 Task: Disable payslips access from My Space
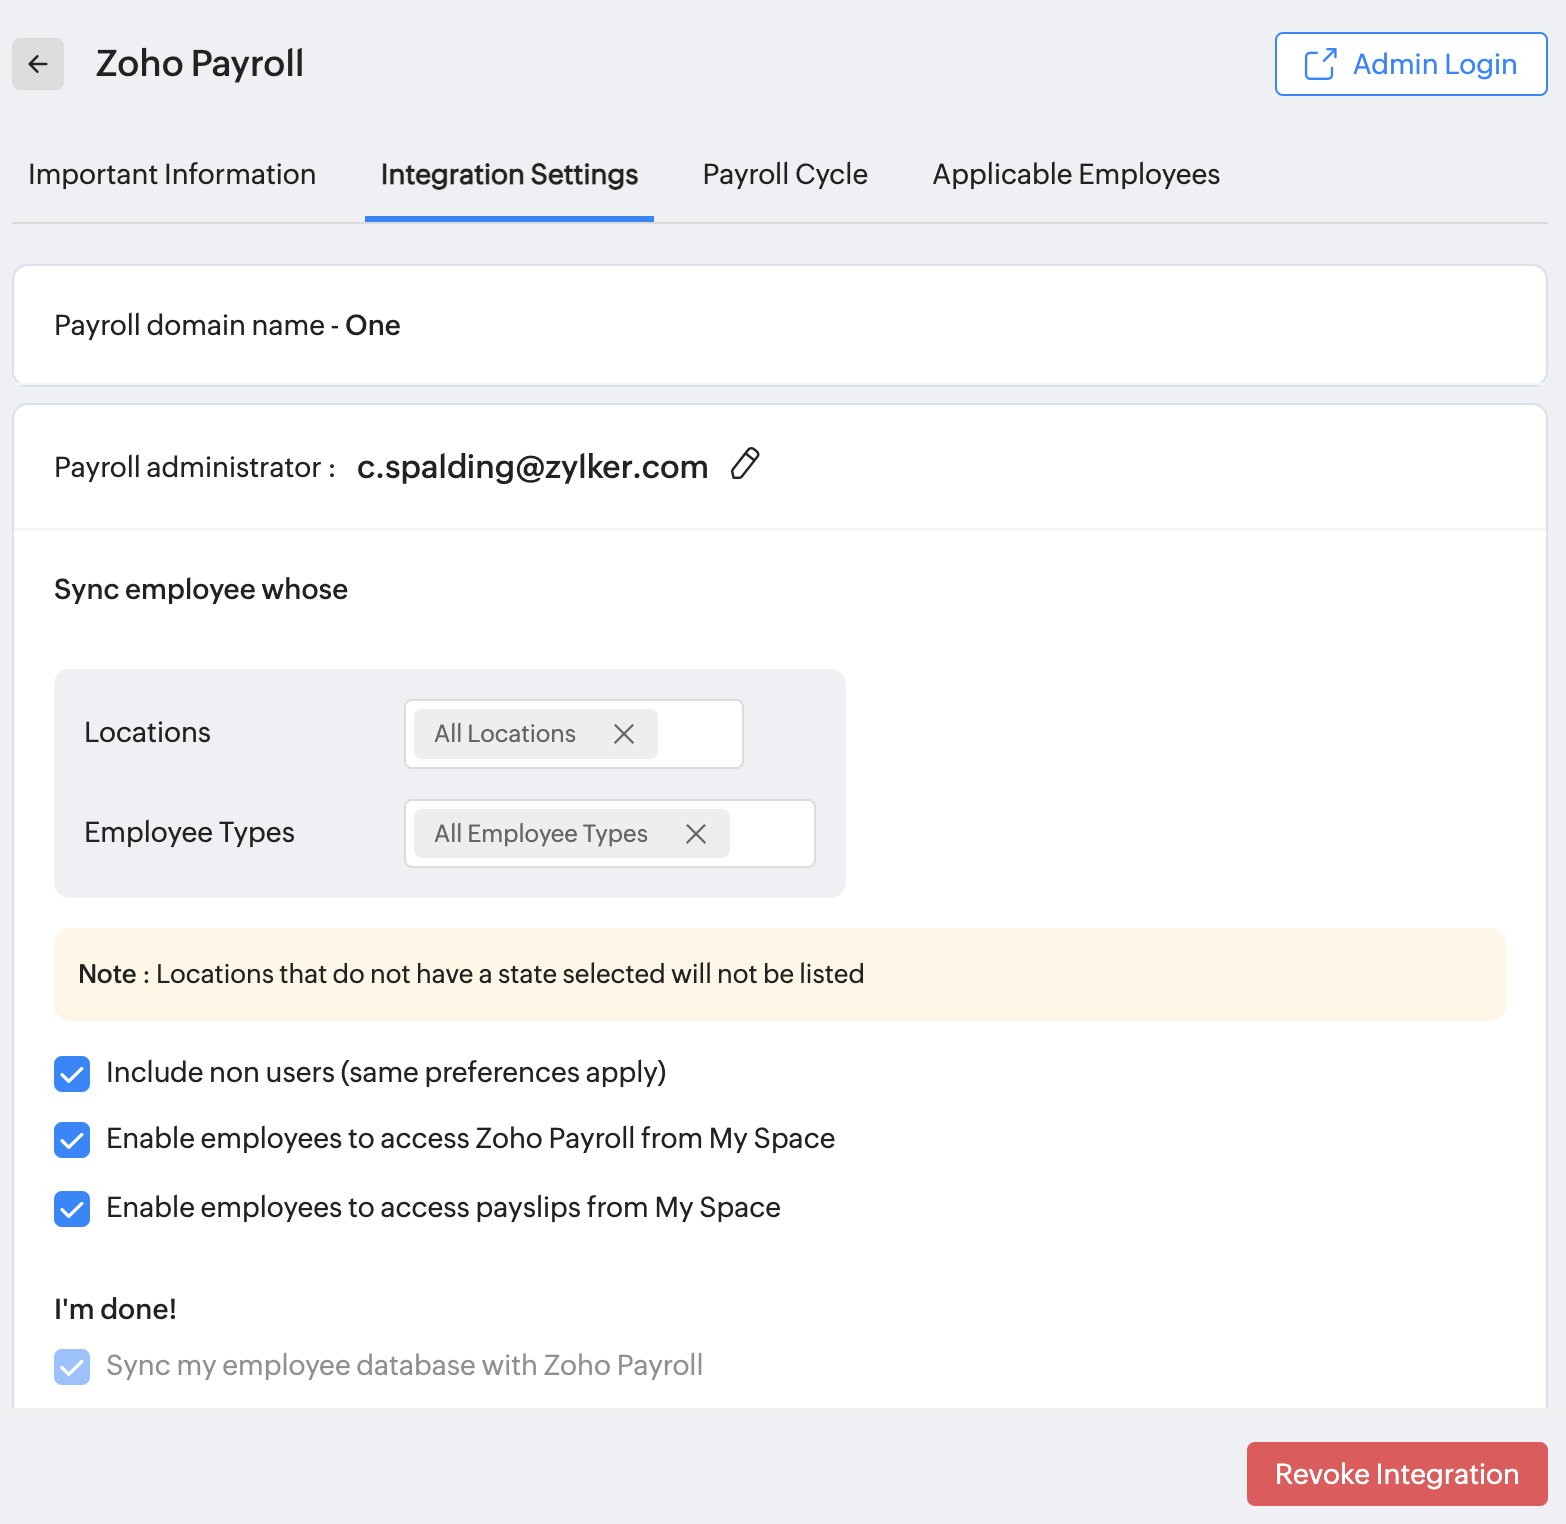click(72, 1209)
